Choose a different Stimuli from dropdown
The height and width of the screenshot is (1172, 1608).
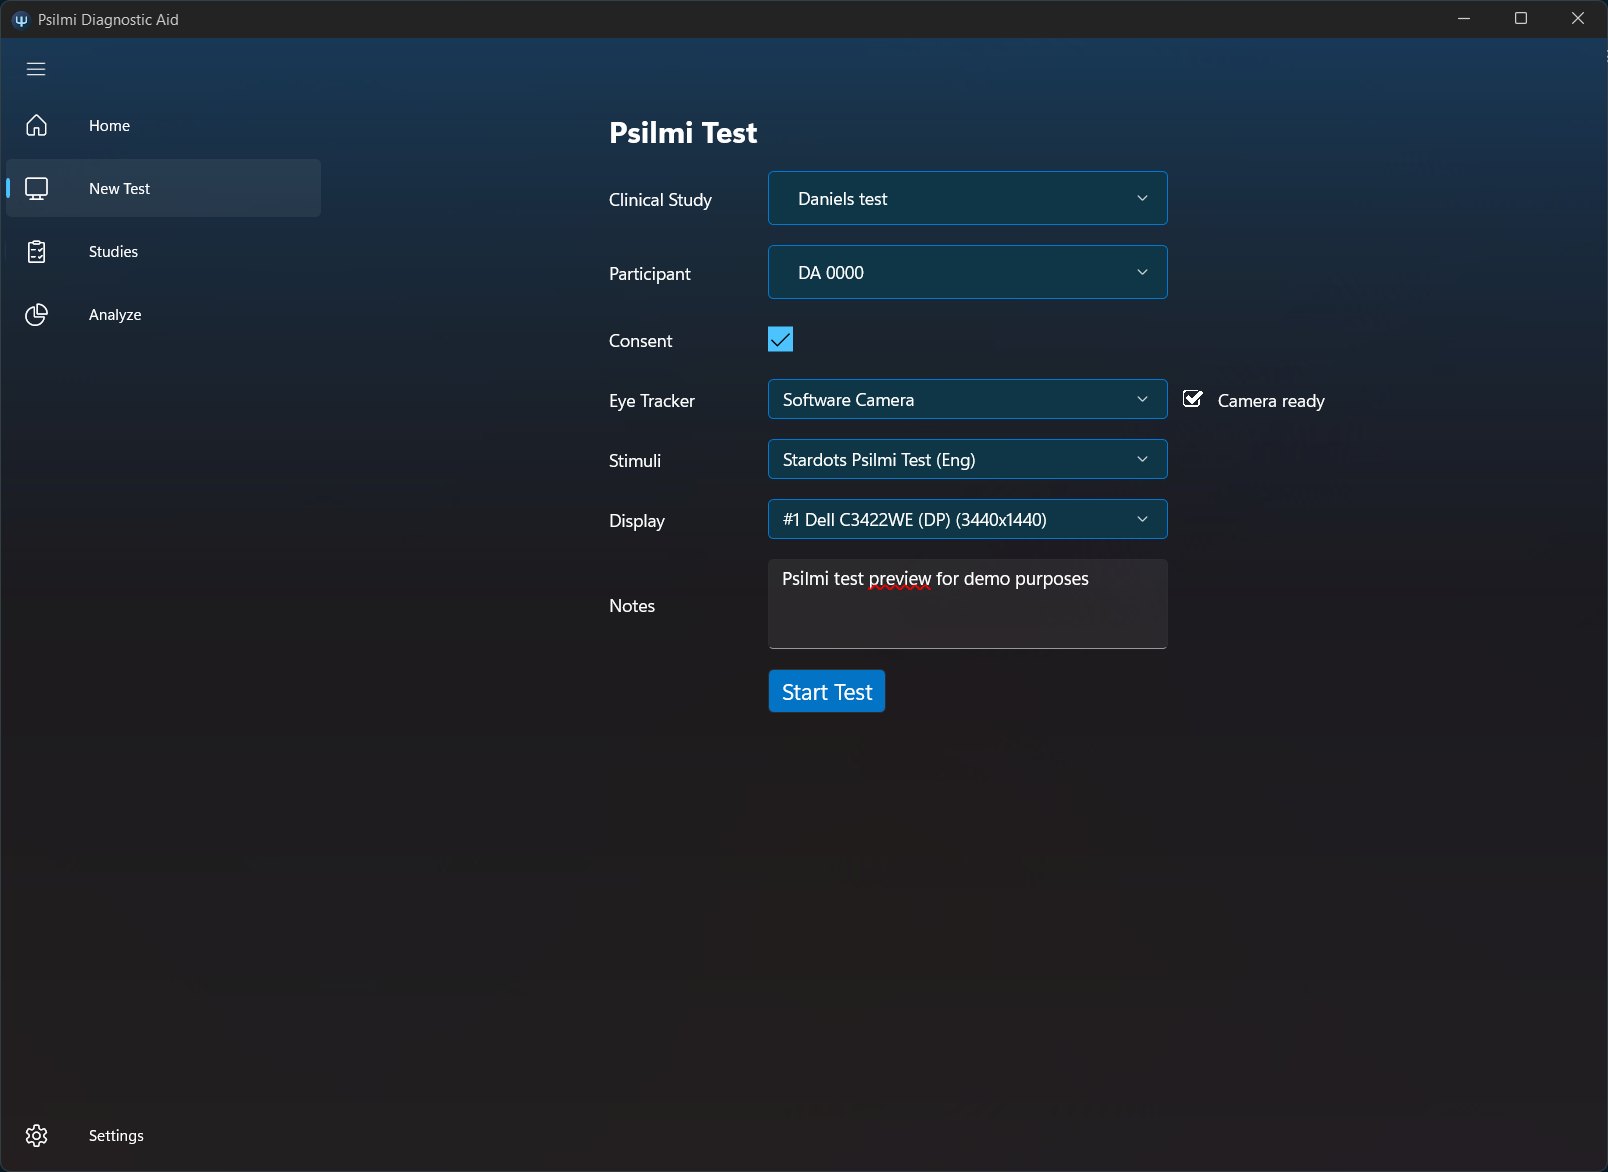pyautogui.click(x=967, y=460)
